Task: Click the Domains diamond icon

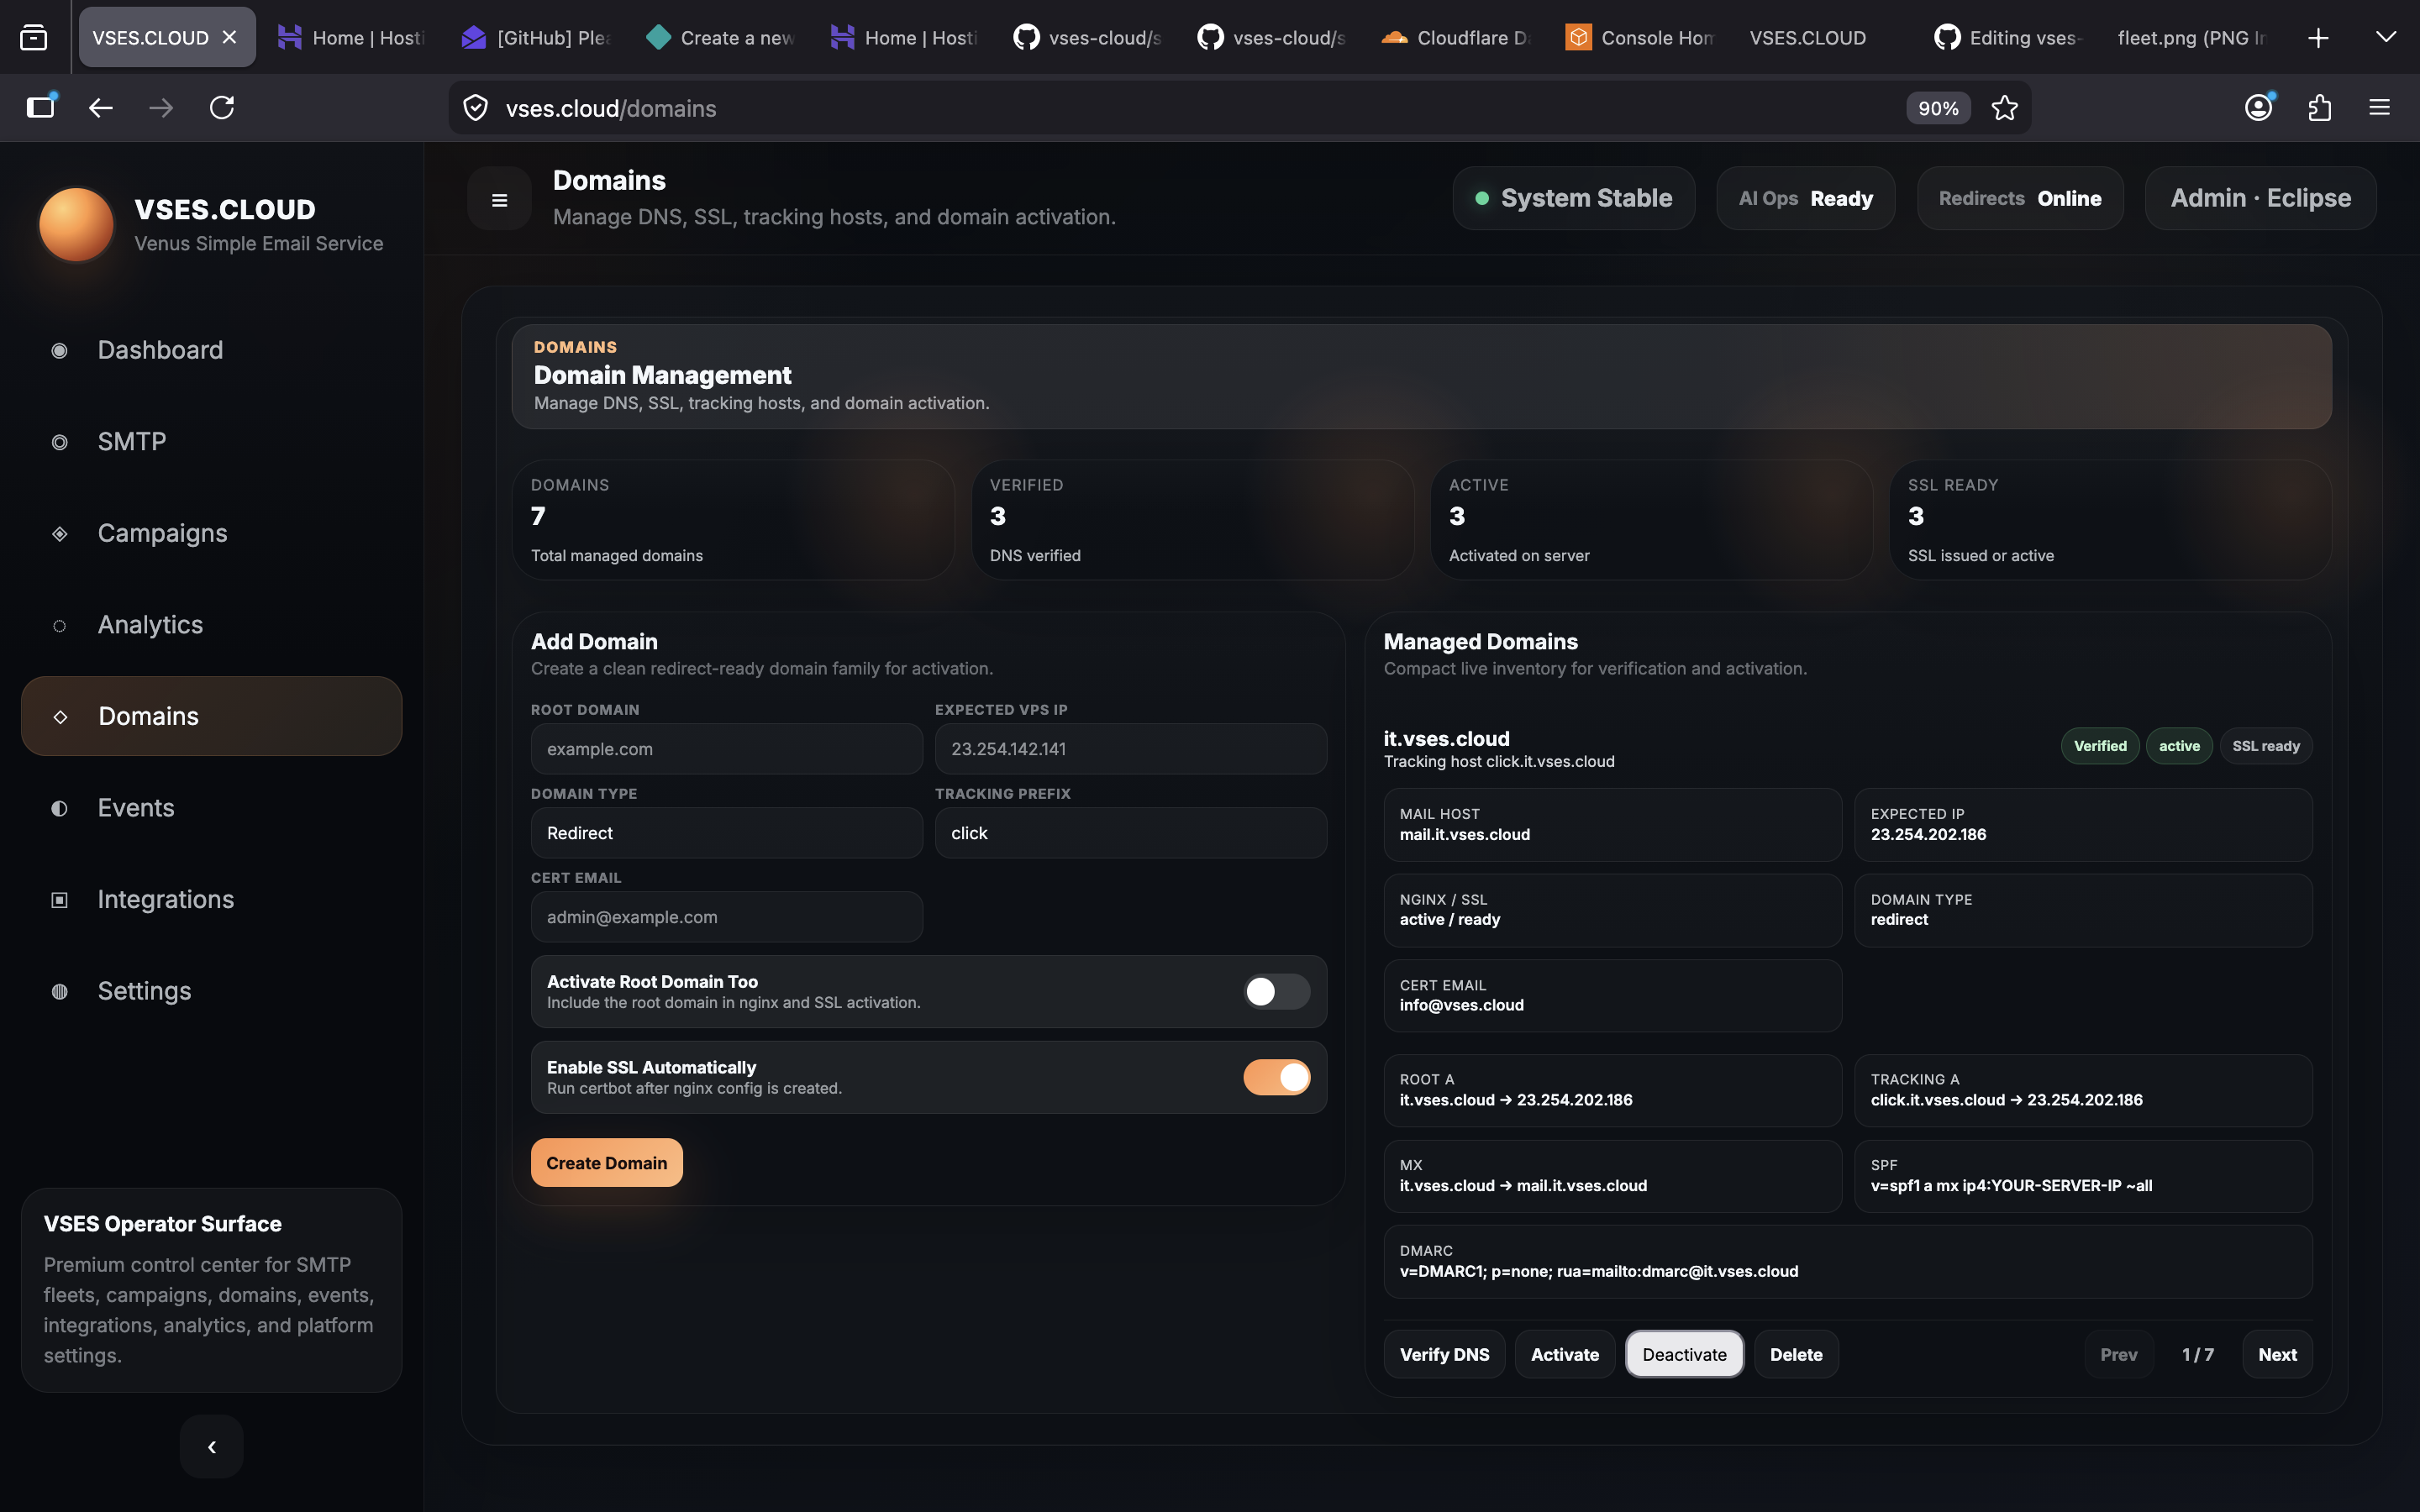Action: (61, 717)
